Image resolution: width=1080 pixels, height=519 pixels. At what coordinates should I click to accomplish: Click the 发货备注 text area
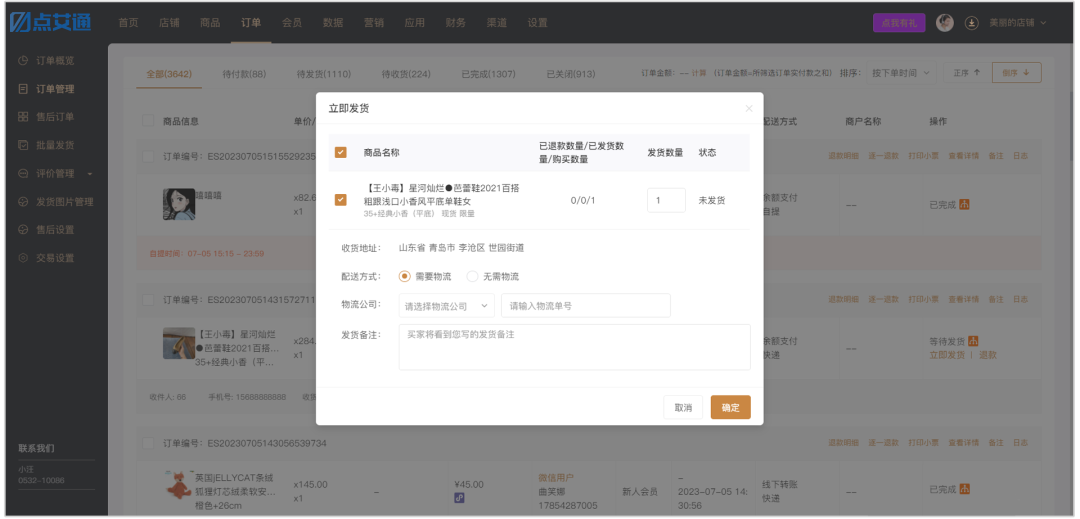click(574, 347)
